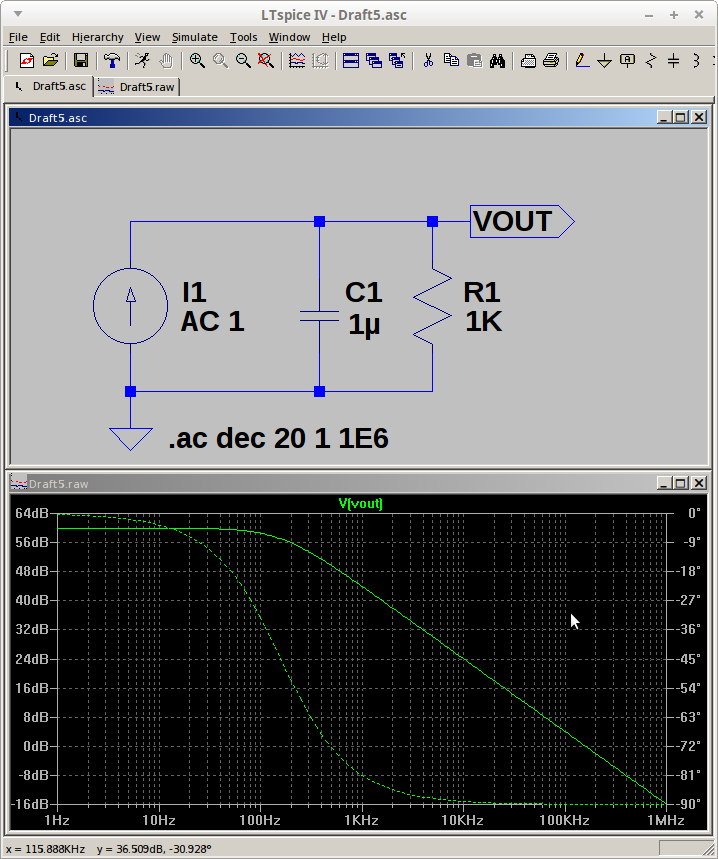Click the 1MHz frequency axis label
This screenshot has height=859, width=718.
pyautogui.click(x=665, y=820)
